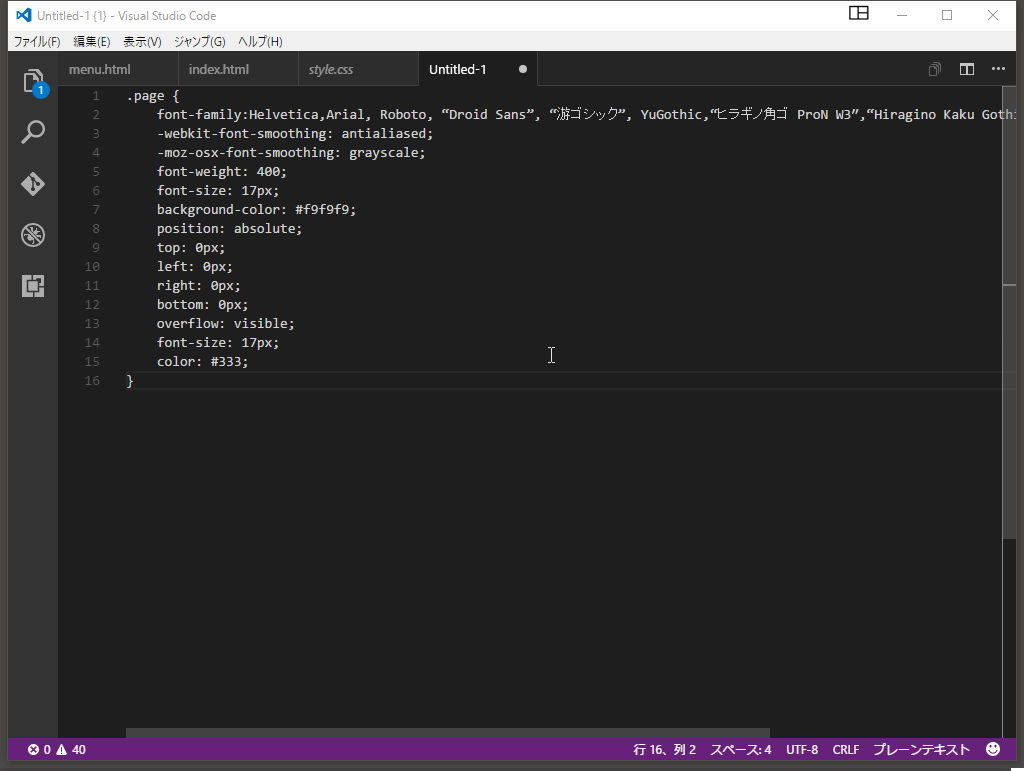Show opened editors icon in the tab bar

[935, 69]
